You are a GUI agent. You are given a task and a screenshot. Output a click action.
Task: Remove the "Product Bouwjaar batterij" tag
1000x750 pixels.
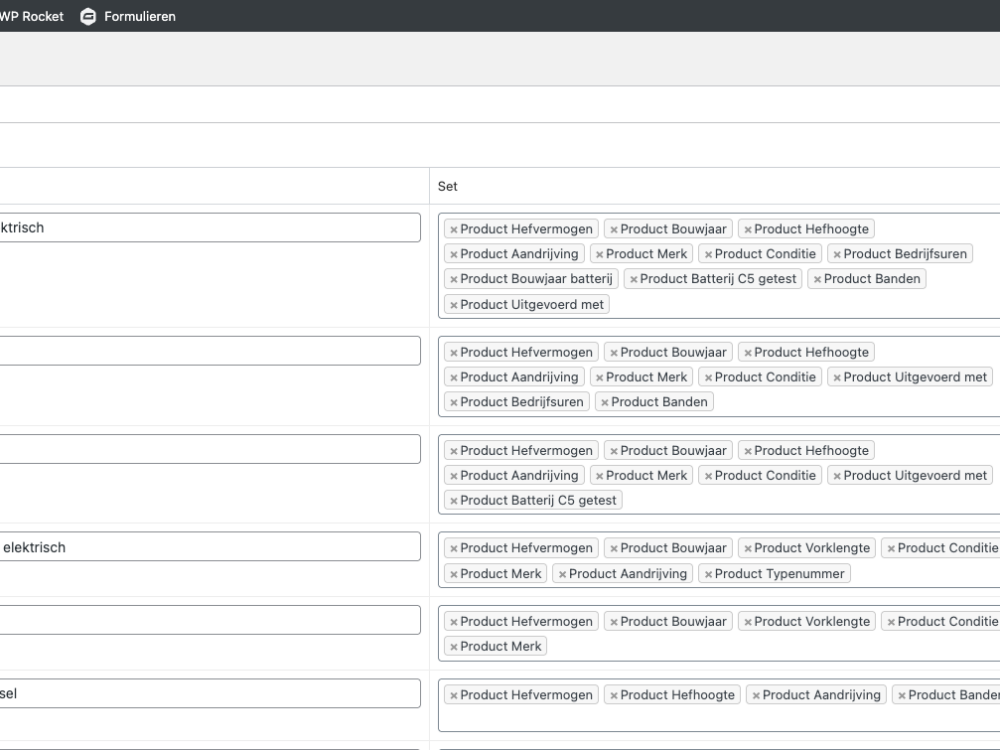(454, 280)
